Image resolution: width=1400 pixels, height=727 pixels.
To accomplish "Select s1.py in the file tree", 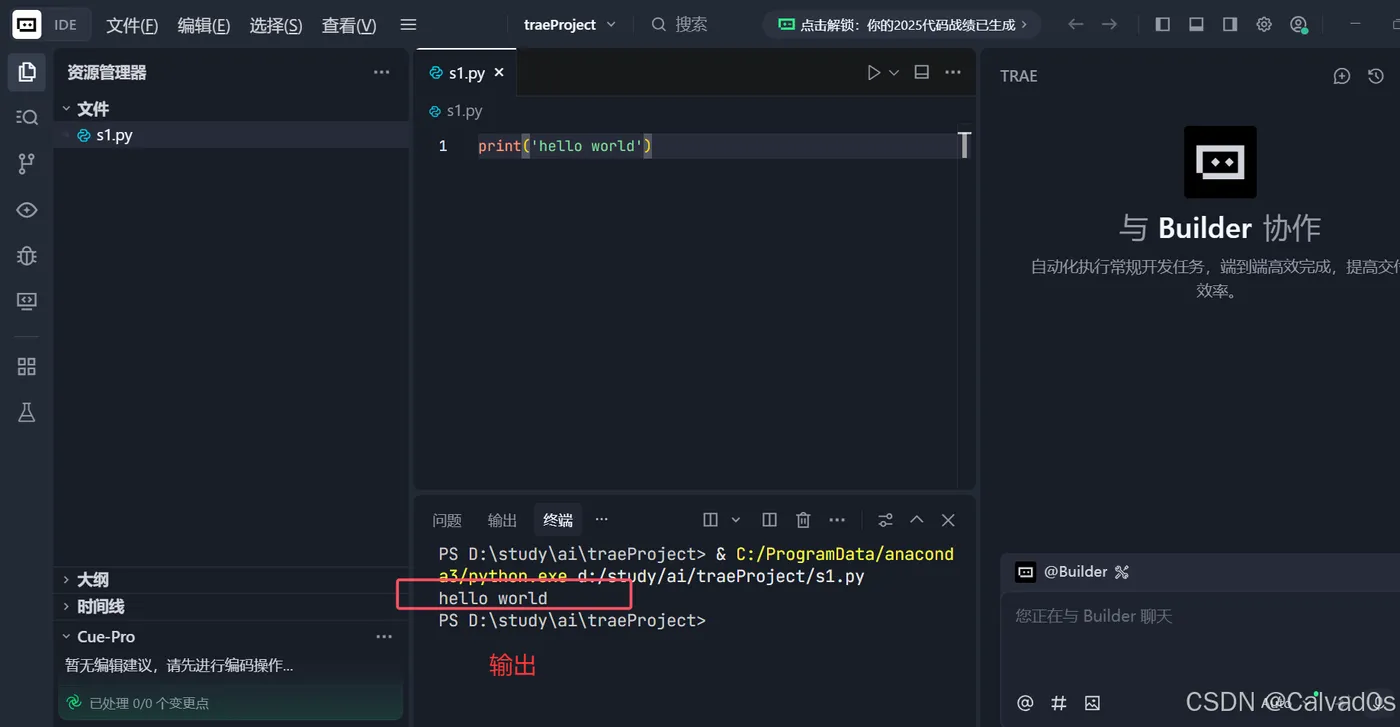I will [x=232, y=135].
